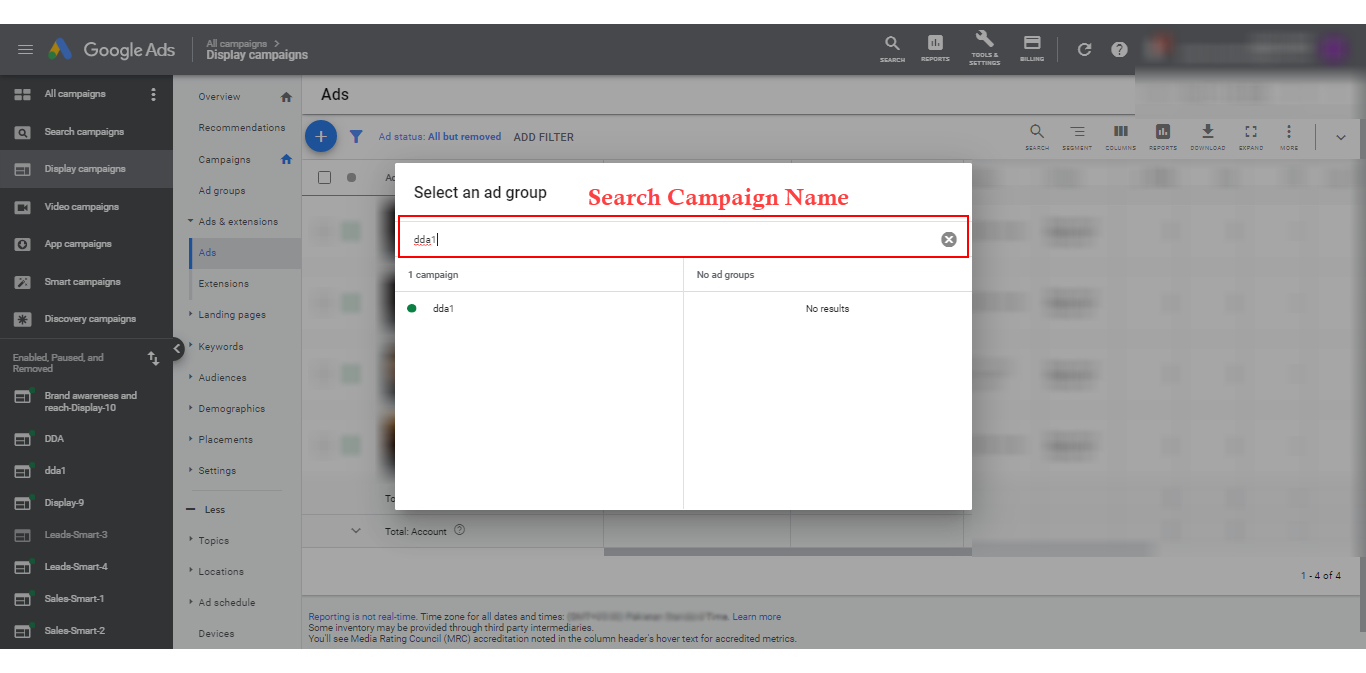1366x673 pixels.
Task: Click the Ad status filter chip
Action: point(439,137)
